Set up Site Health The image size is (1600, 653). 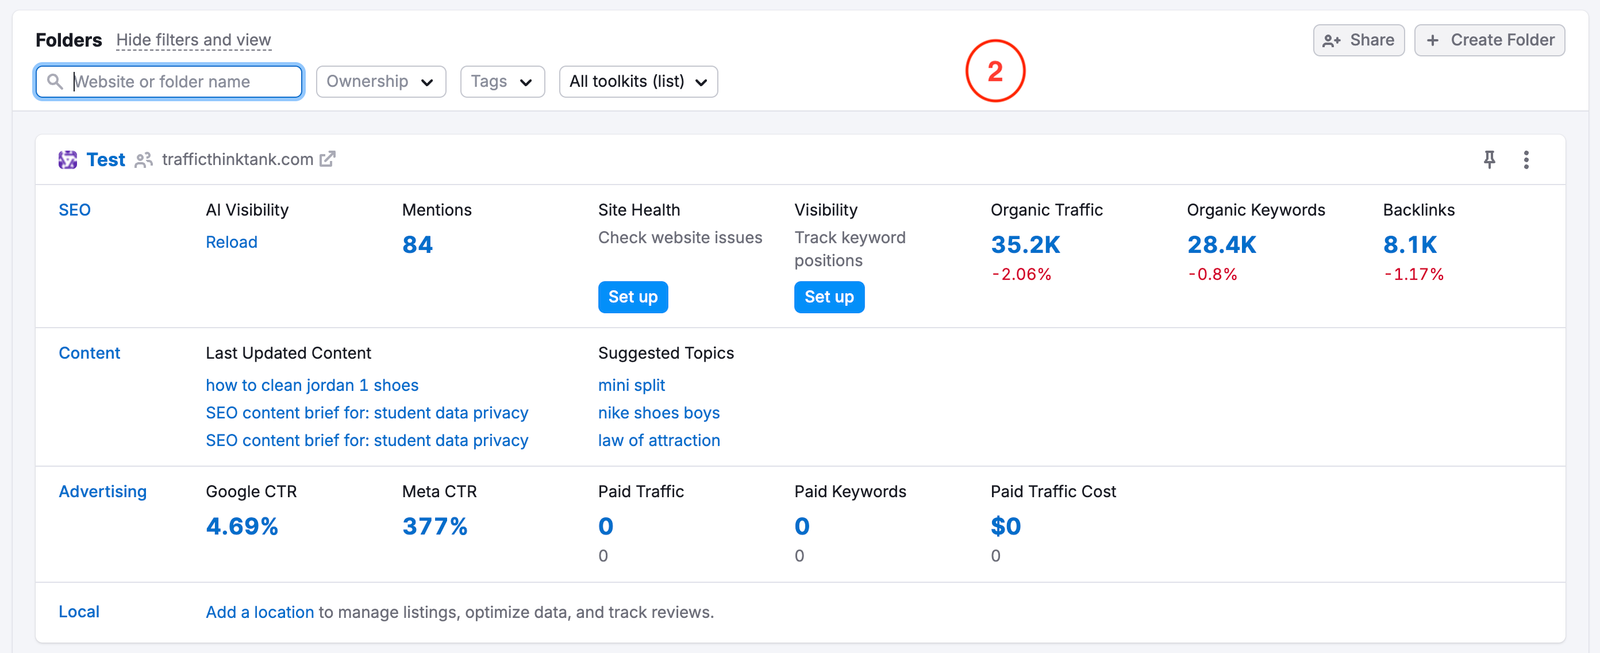point(633,297)
